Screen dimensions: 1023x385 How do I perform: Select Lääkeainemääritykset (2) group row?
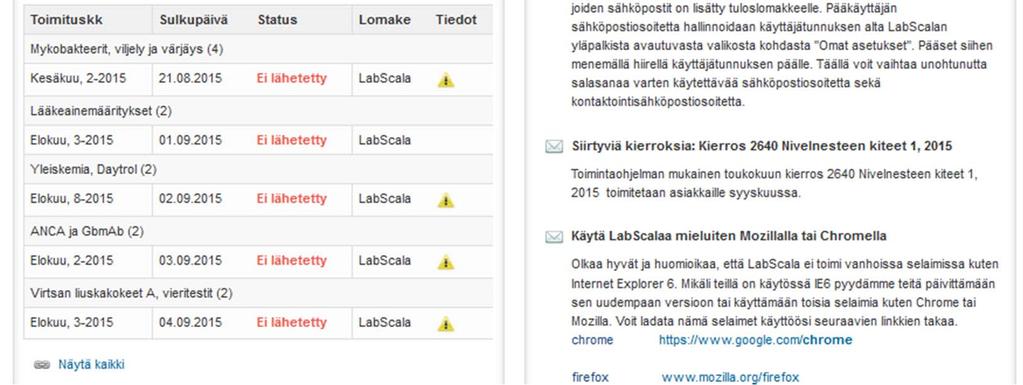coord(258,111)
